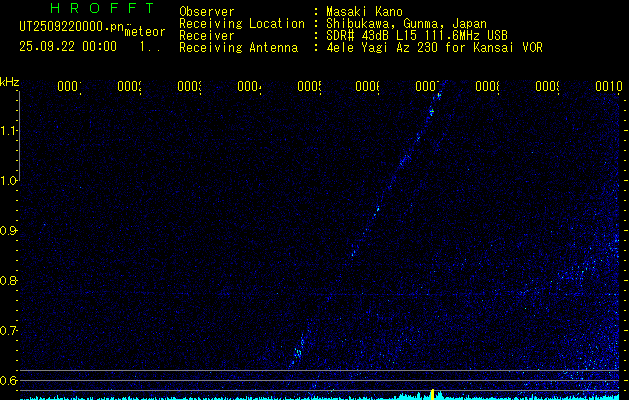The image size is (629, 400).
Task: Click the 0009 time marker
Action: (547, 86)
